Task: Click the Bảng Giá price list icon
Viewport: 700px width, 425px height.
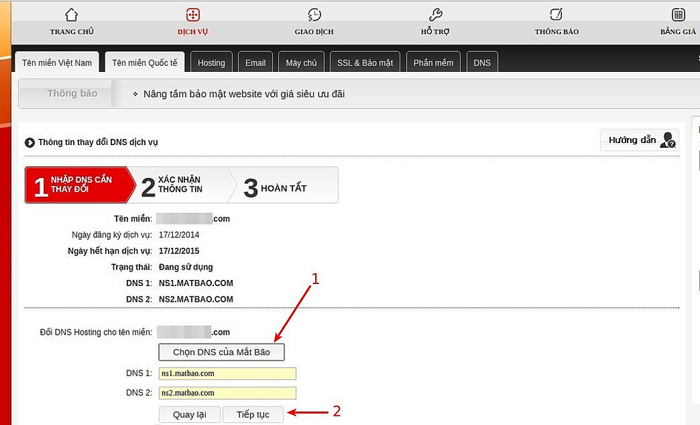Action: pyautogui.click(x=678, y=15)
